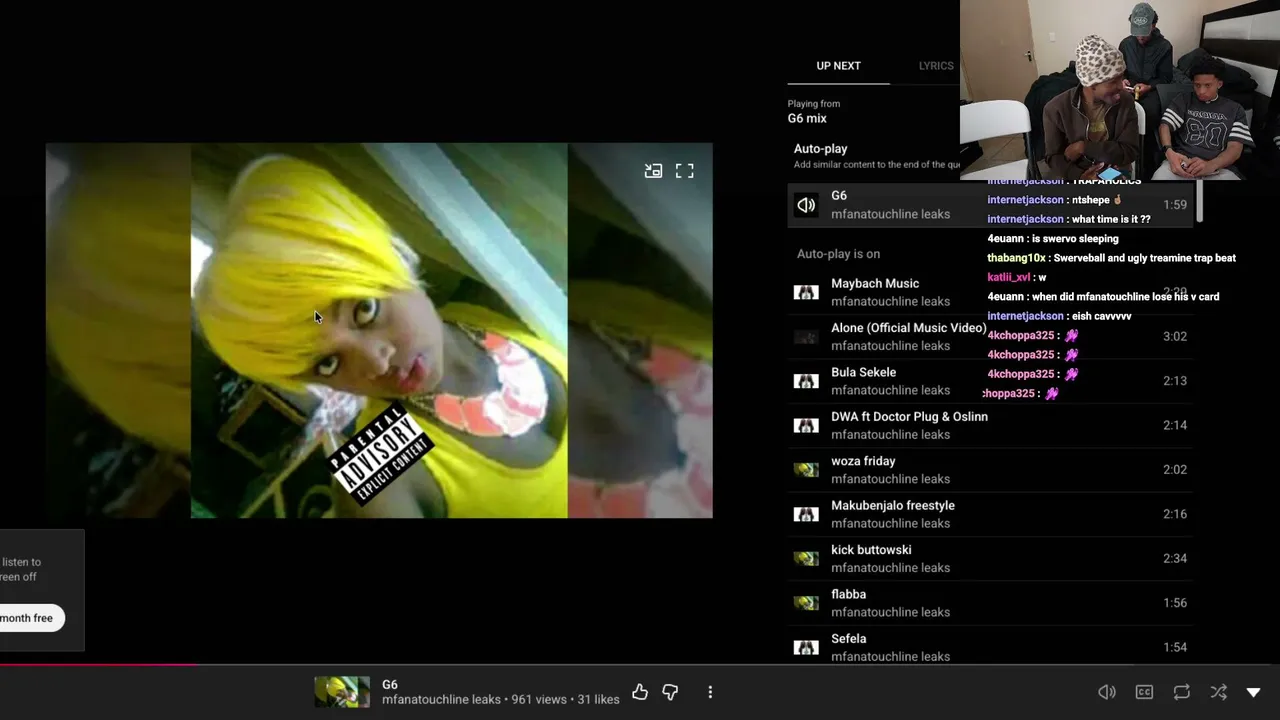Collapse the player page with the down arrow
This screenshot has width=1280, height=720.
[1253, 692]
